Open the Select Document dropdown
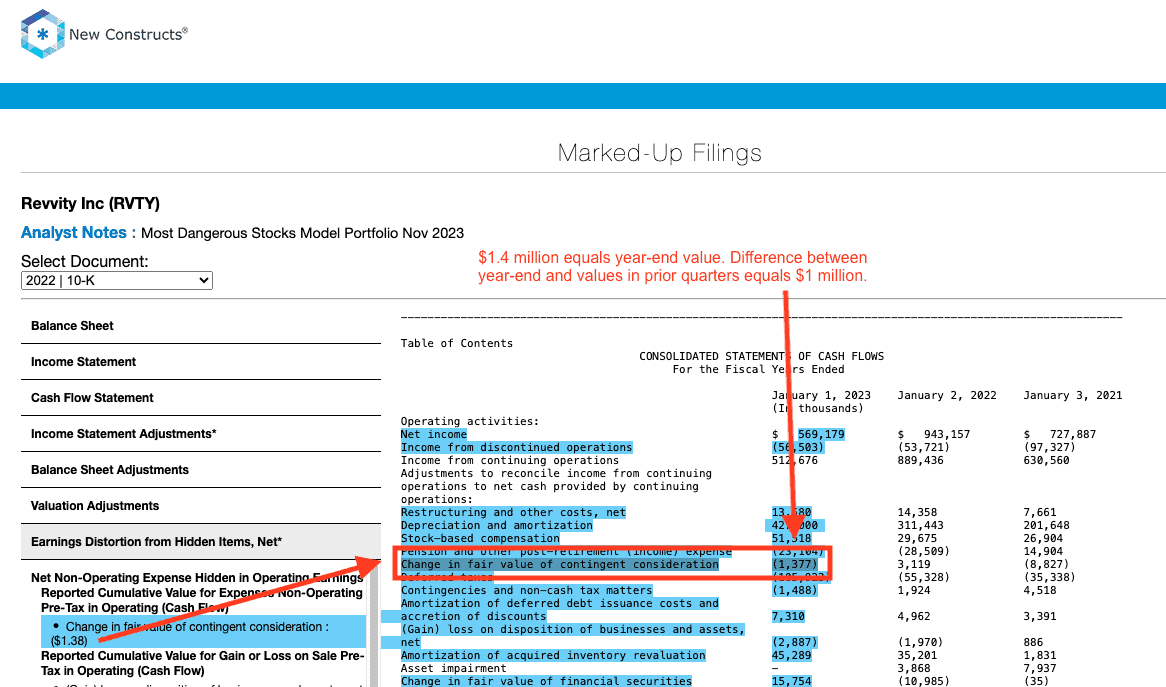 click(117, 280)
